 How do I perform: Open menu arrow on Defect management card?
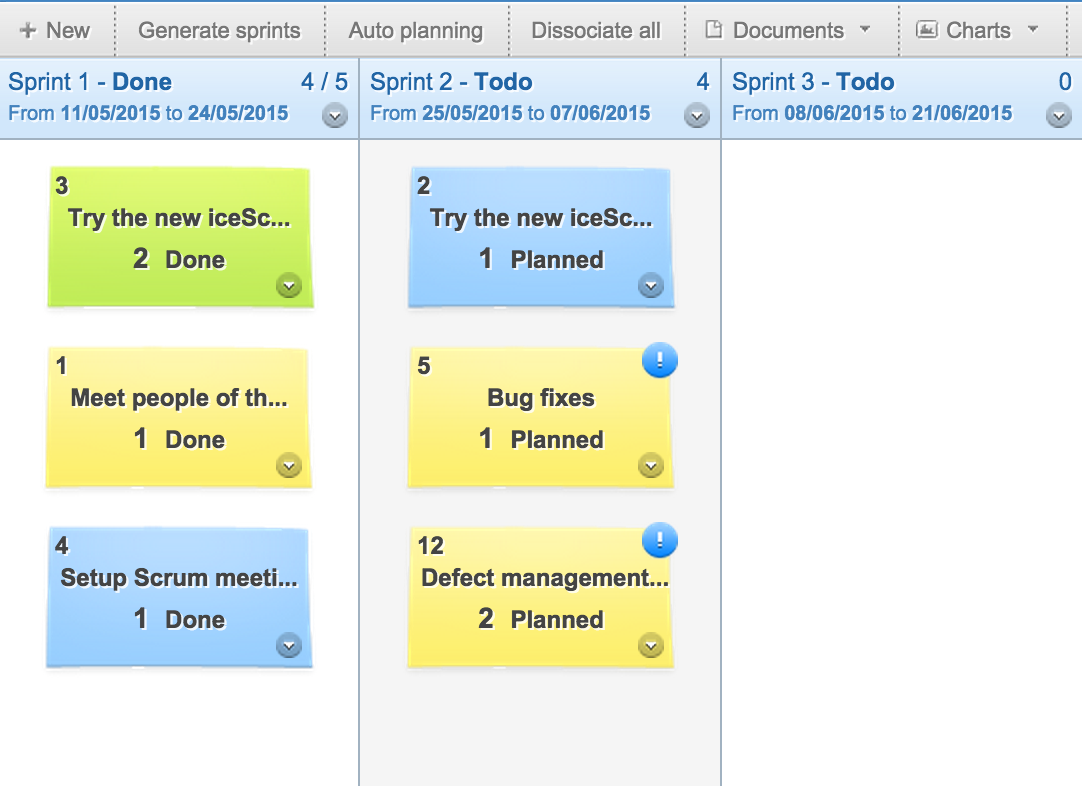pyautogui.click(x=651, y=646)
